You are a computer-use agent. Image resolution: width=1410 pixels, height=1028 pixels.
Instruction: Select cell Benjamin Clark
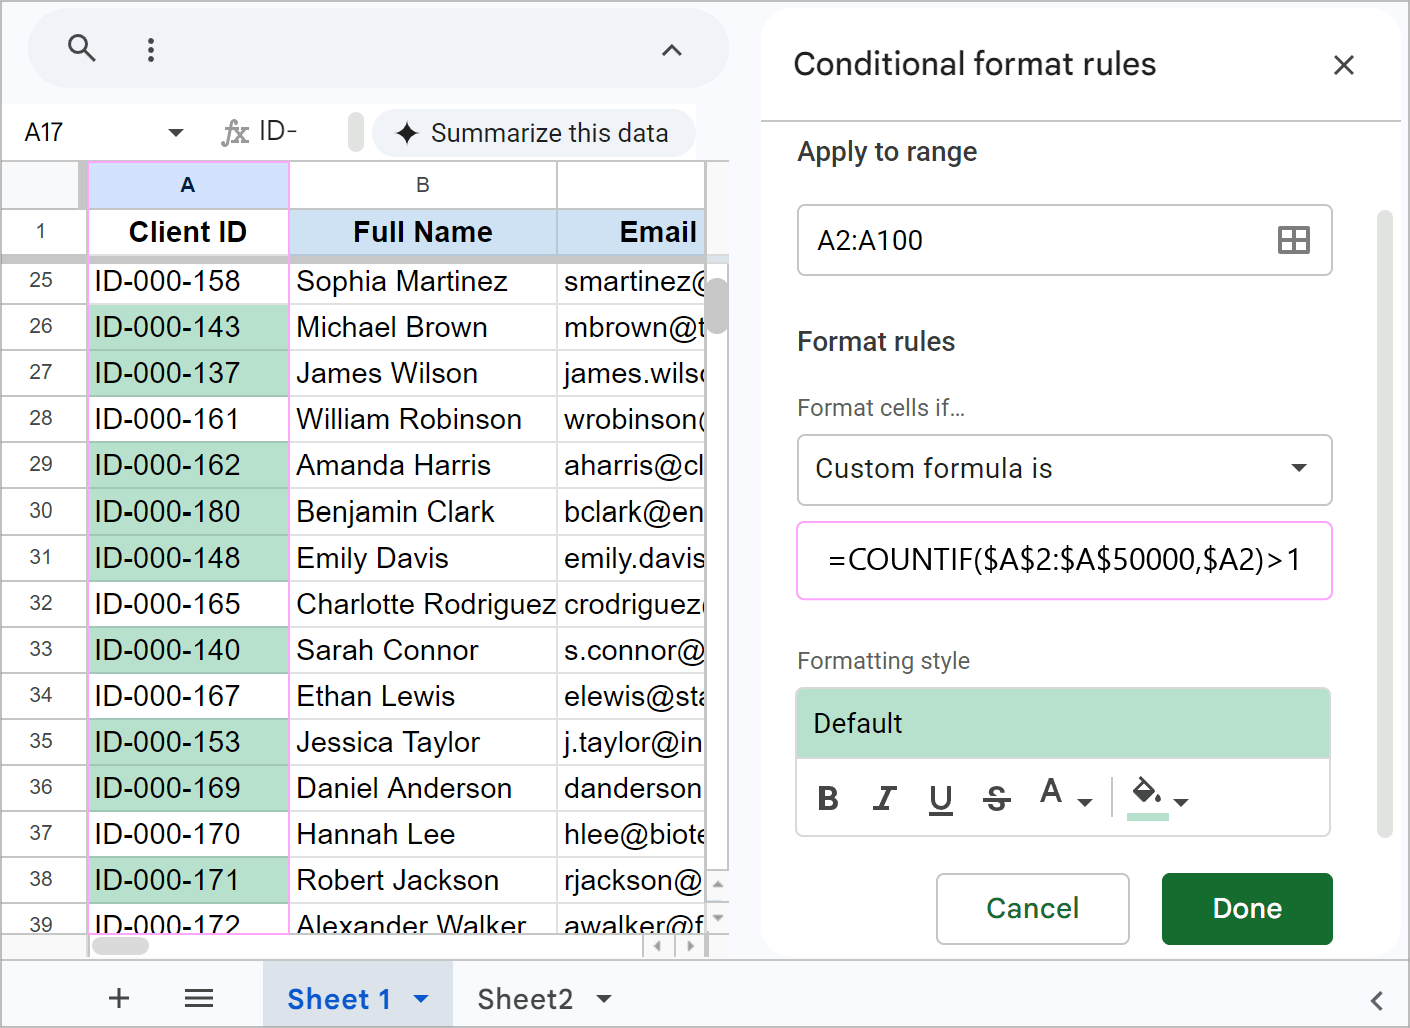point(423,511)
